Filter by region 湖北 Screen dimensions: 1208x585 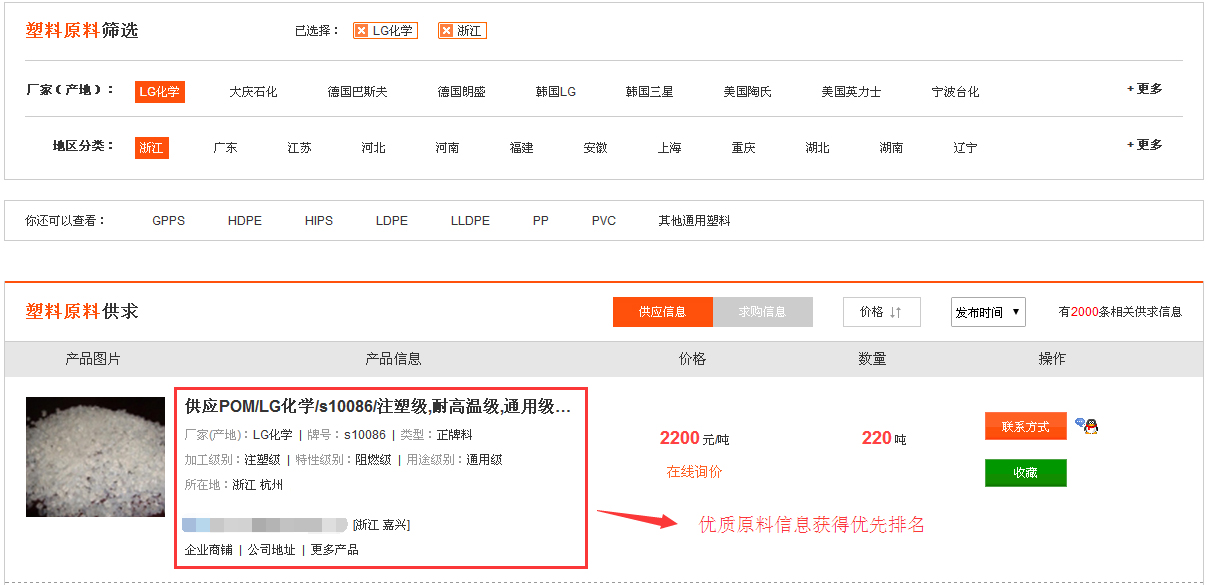817,148
